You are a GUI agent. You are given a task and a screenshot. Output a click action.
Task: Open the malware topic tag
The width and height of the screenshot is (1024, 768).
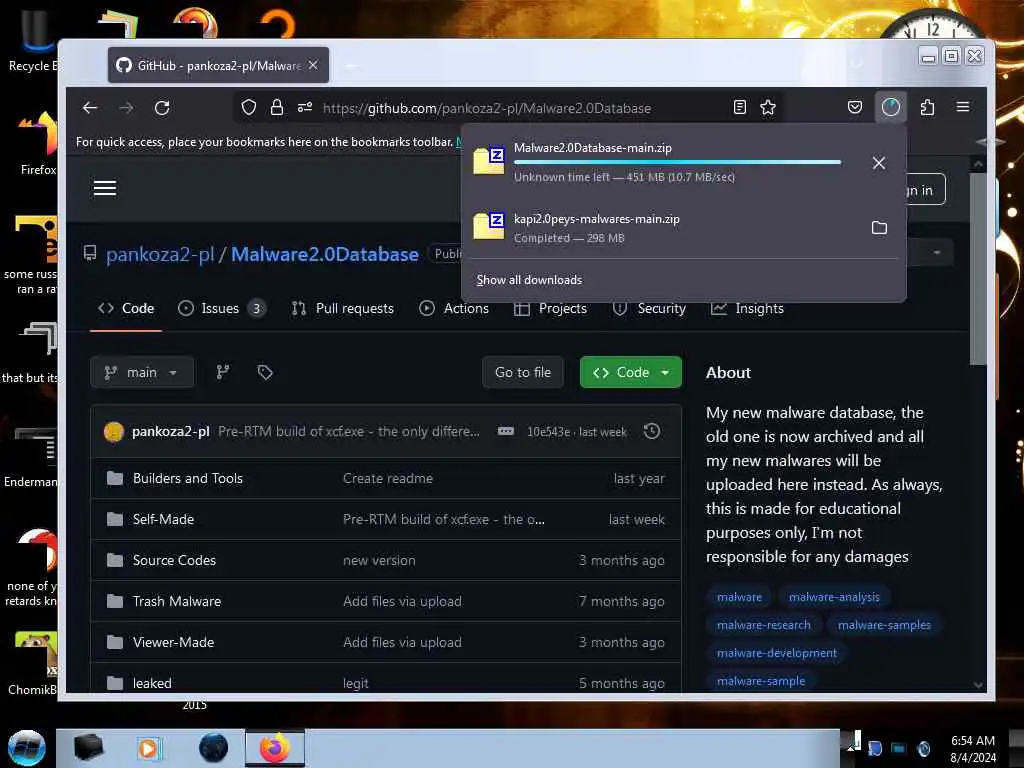pos(739,597)
